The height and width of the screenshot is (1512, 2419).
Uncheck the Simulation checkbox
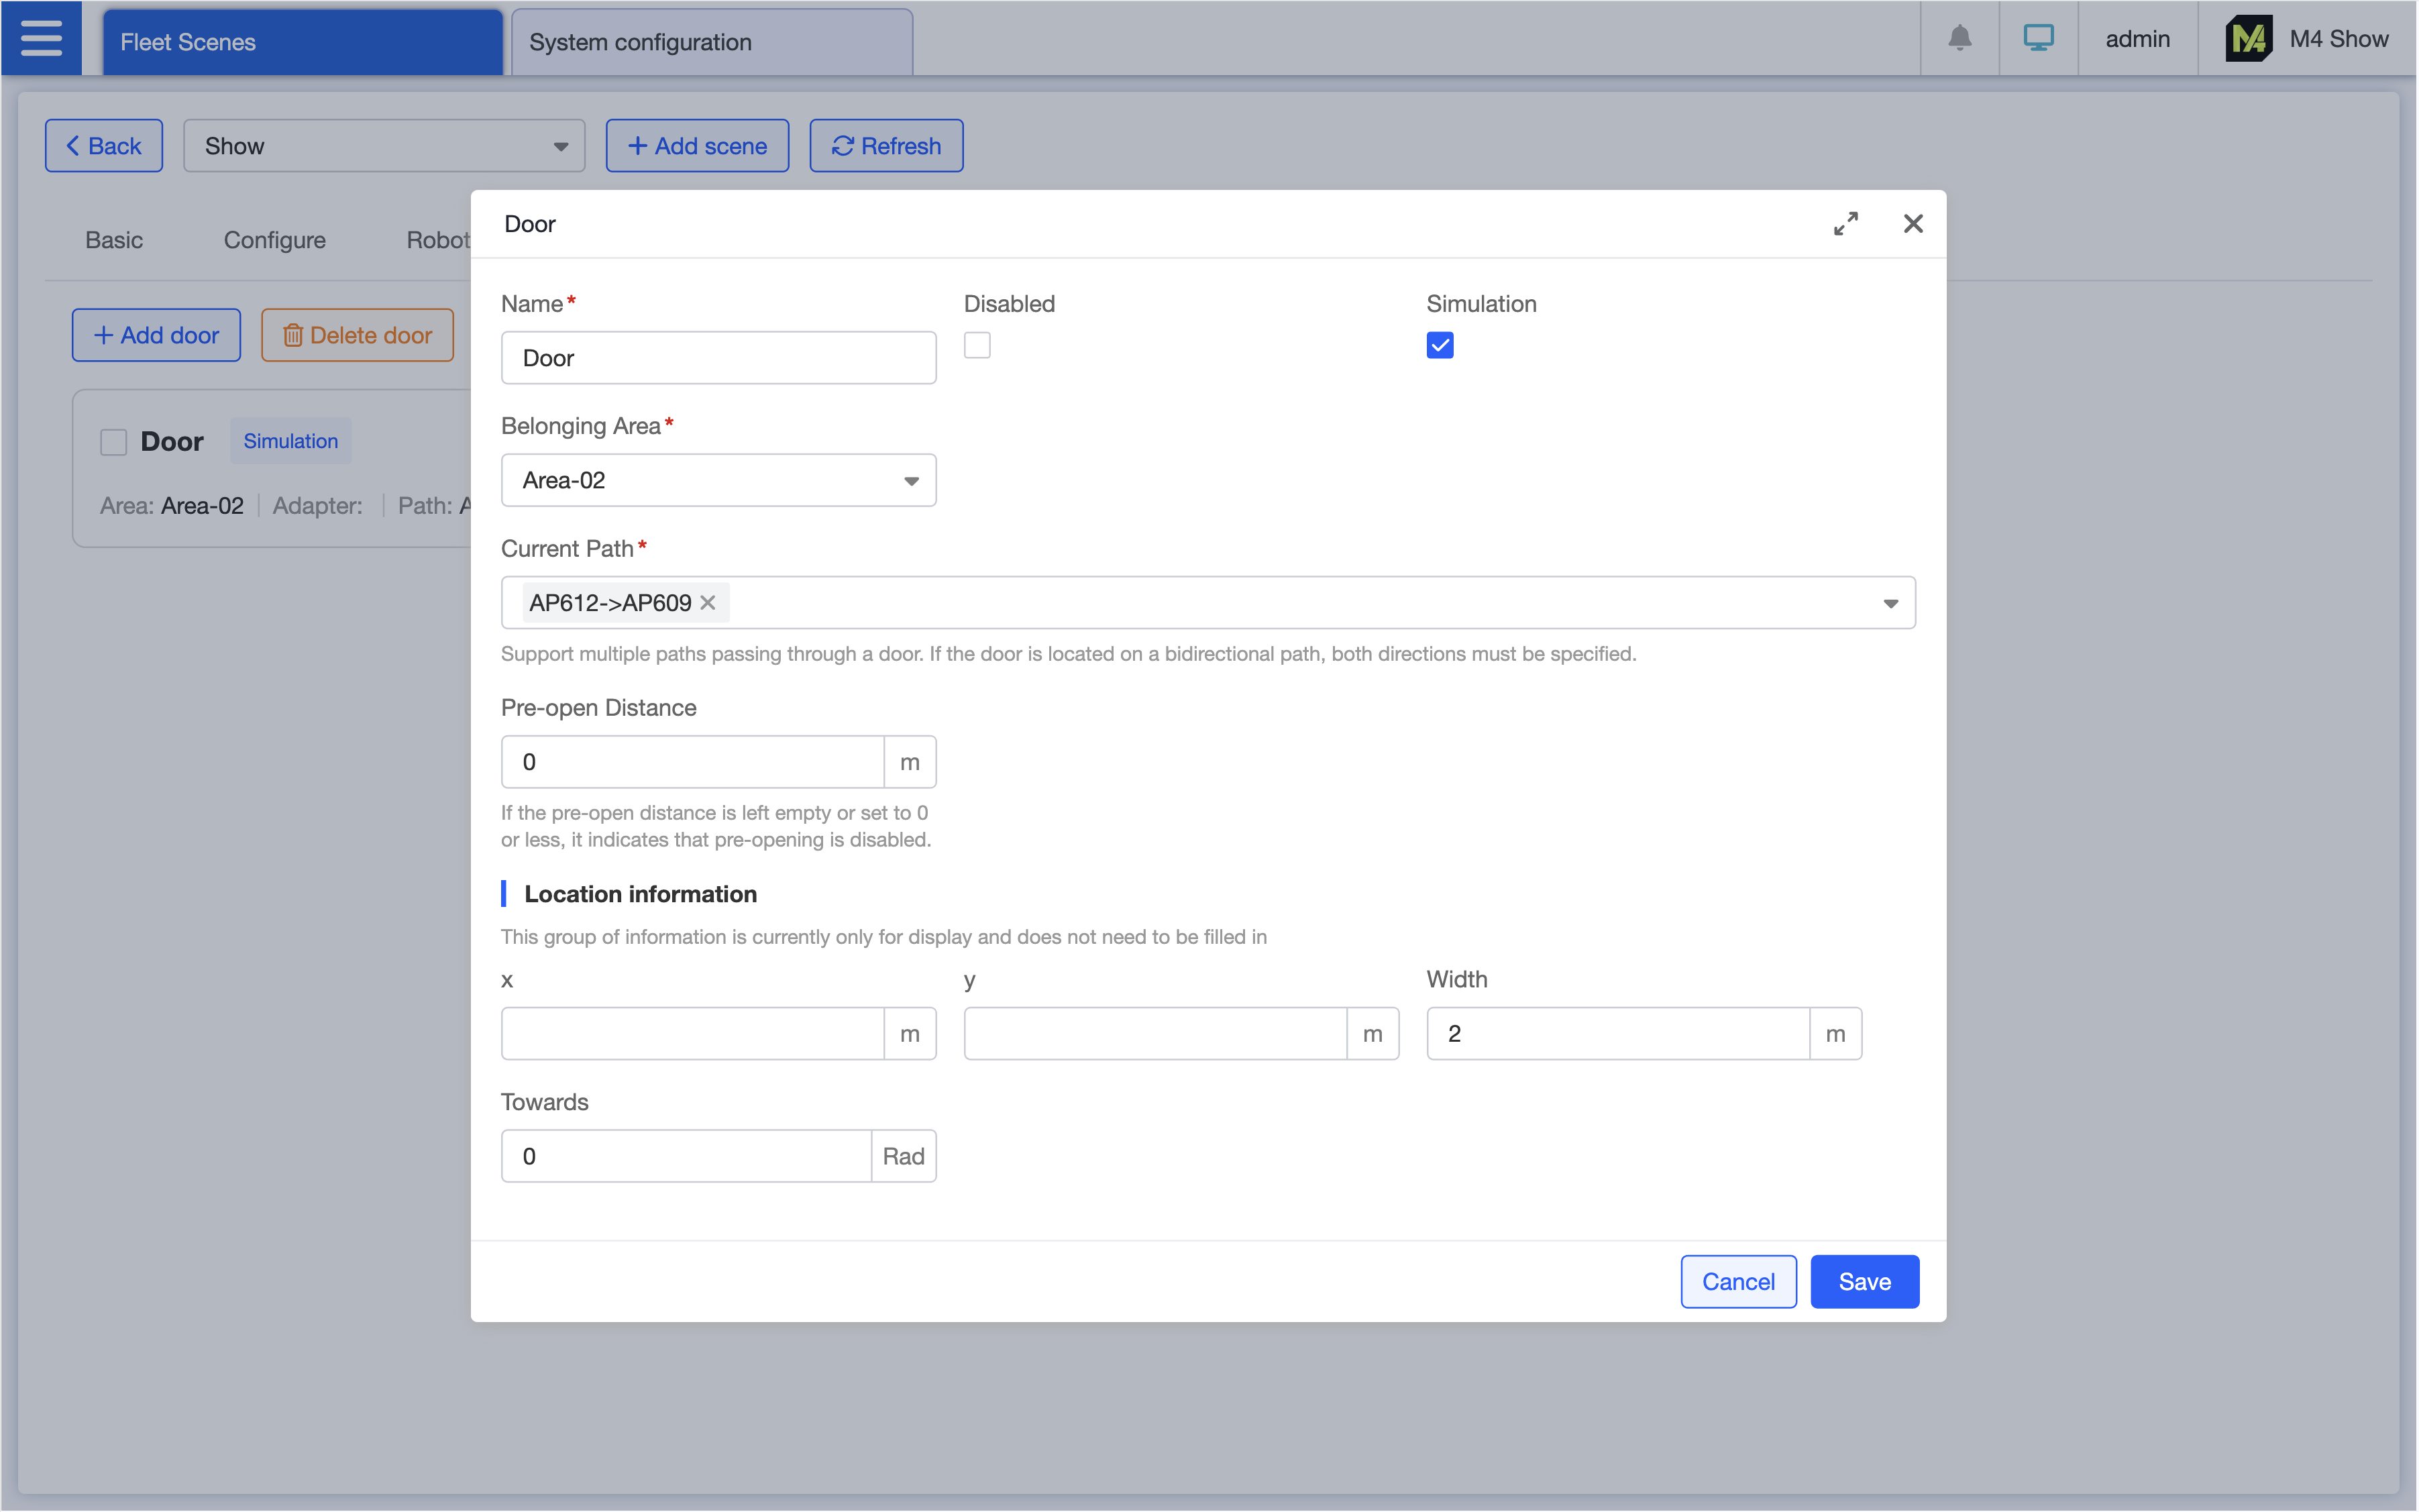1439,345
